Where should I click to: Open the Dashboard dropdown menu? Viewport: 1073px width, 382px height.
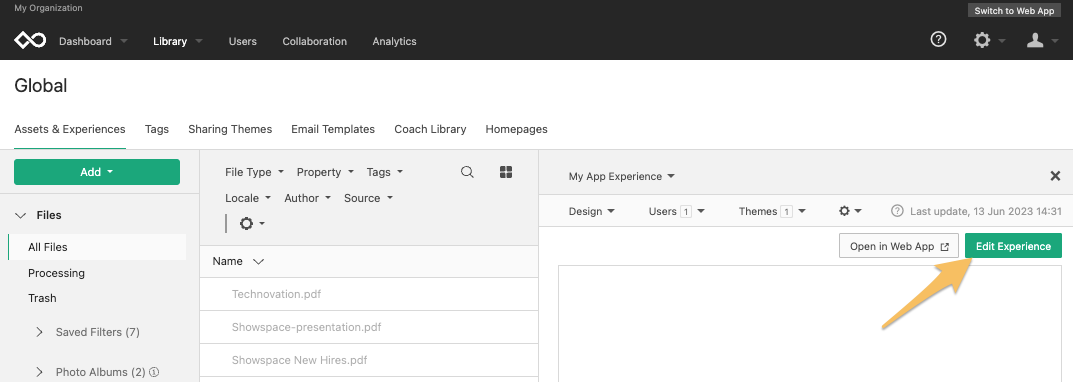click(x=93, y=41)
